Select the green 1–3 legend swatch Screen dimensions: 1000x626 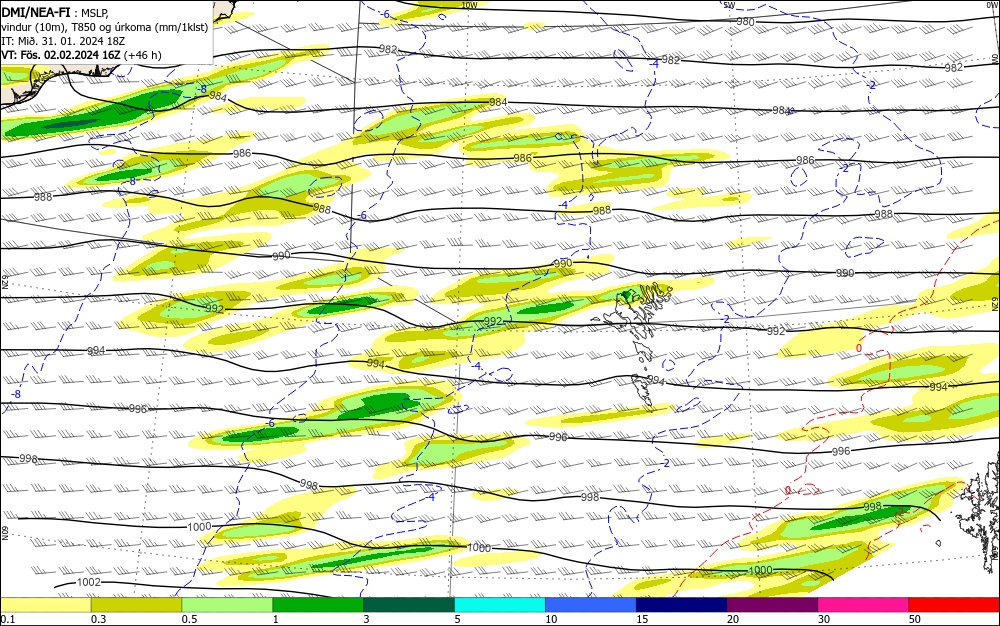[x=318, y=605]
